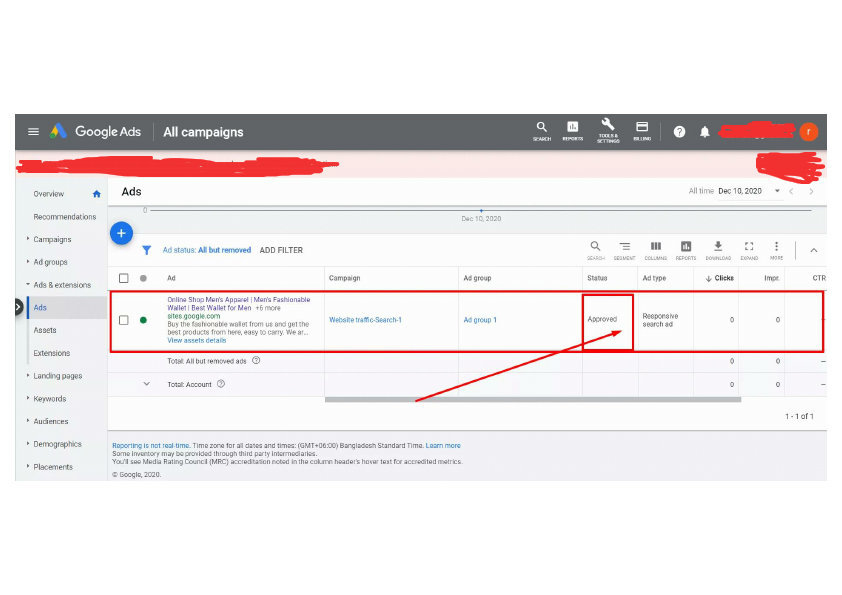Open the Help question mark icon
The width and height of the screenshot is (842, 595).
[679, 132]
